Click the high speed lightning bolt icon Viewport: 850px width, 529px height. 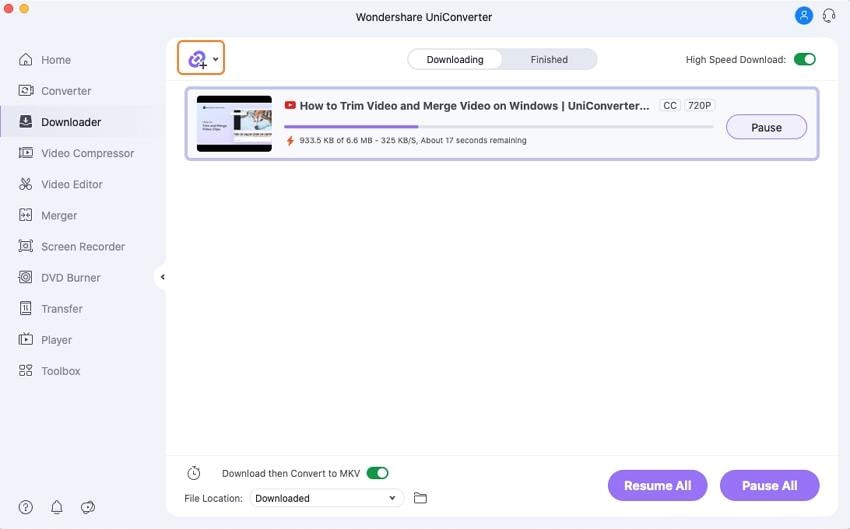[290, 140]
